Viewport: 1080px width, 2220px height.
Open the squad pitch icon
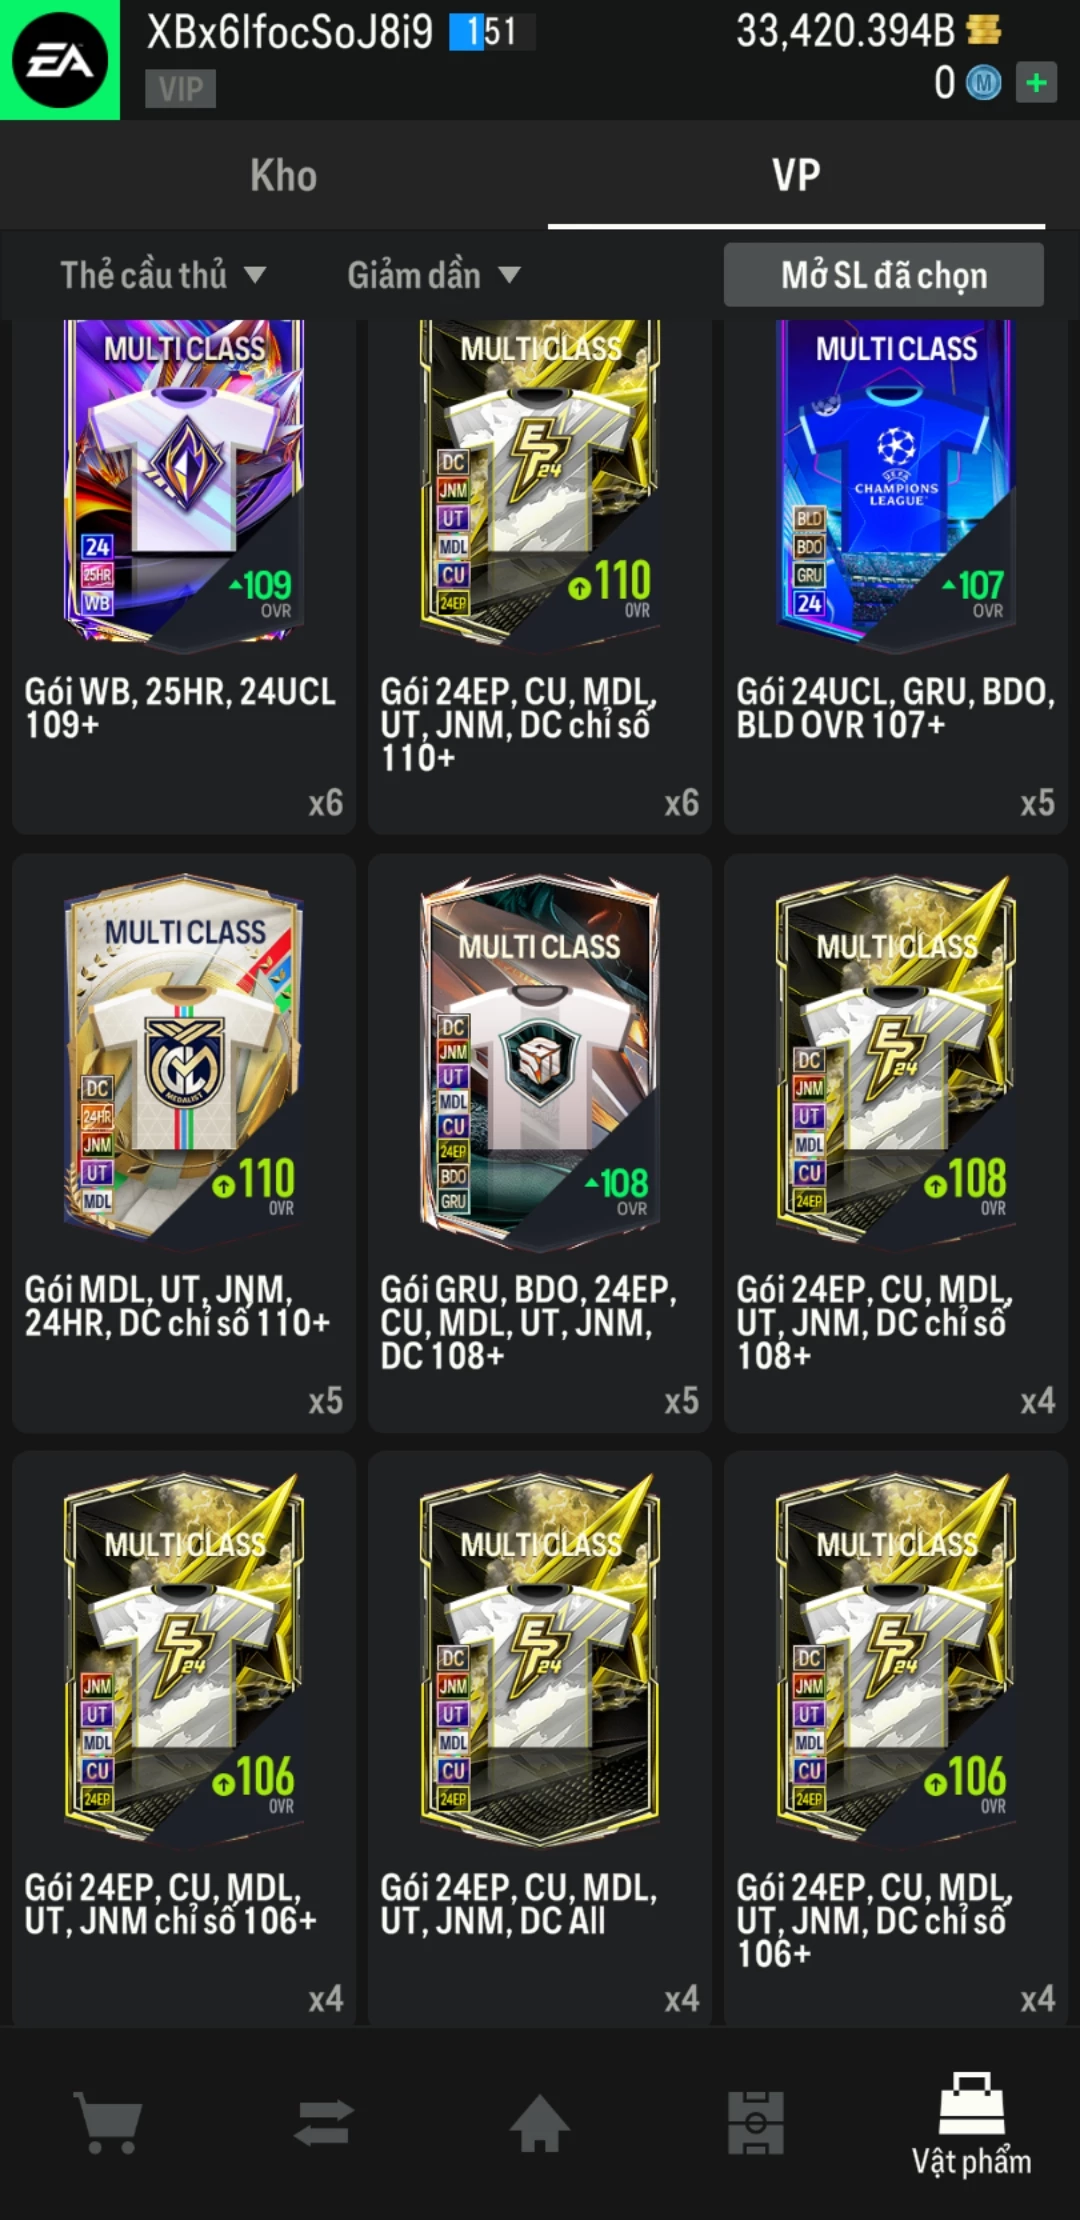click(756, 2122)
